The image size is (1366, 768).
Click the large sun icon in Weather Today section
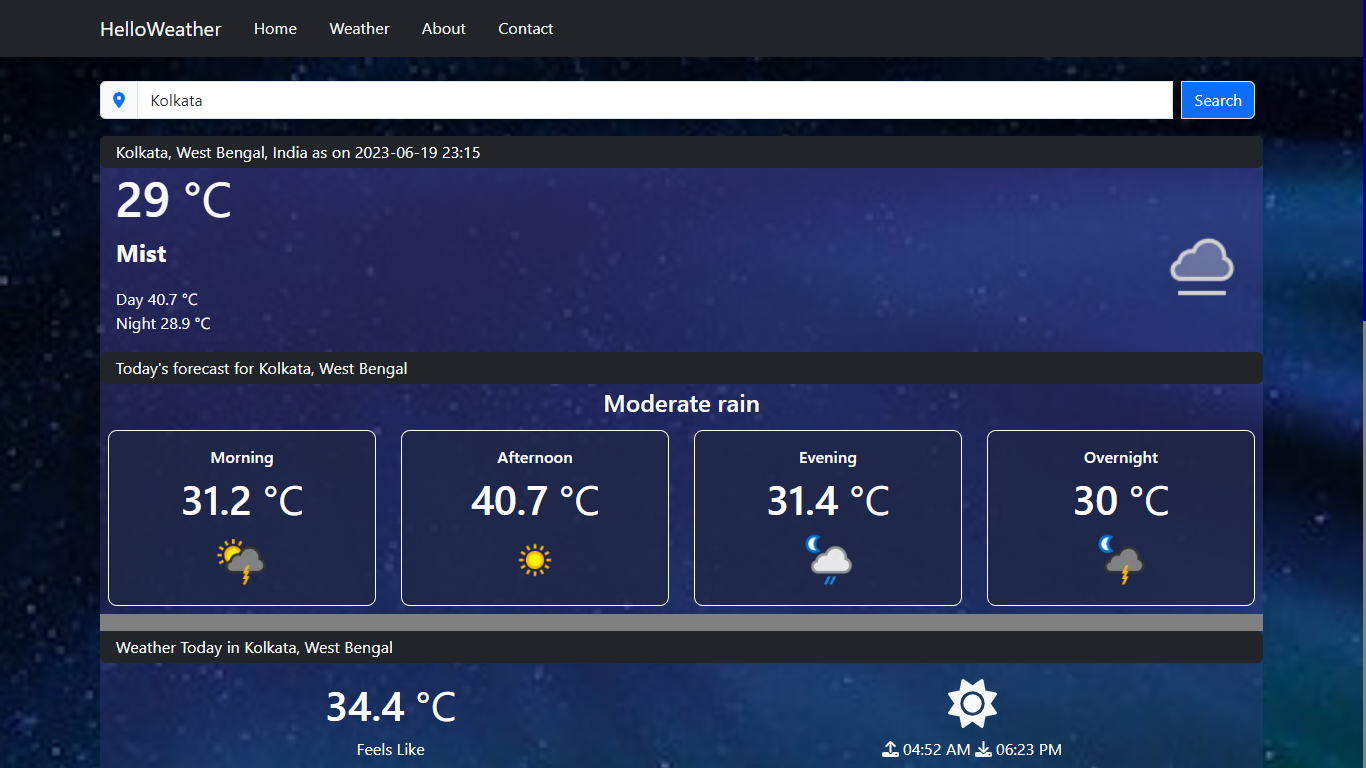point(971,703)
